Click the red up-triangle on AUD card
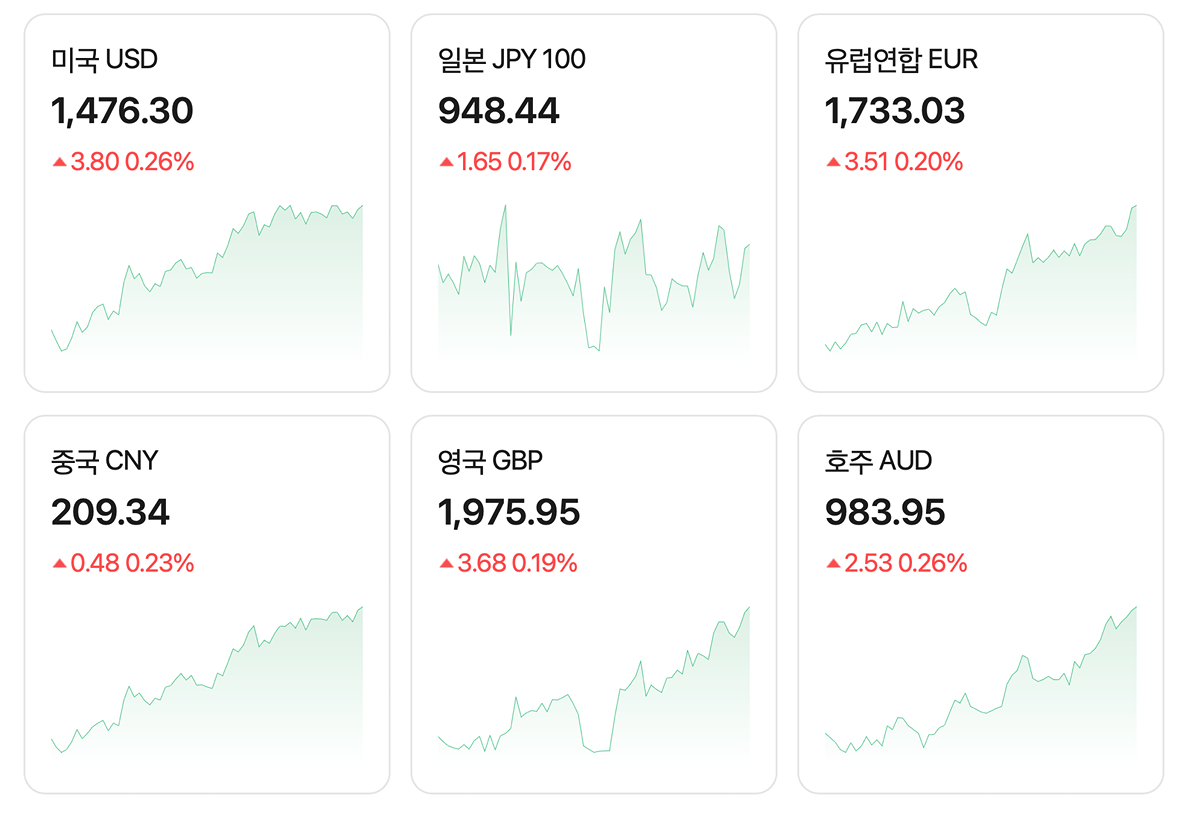The height and width of the screenshot is (821, 1200). click(x=833, y=564)
